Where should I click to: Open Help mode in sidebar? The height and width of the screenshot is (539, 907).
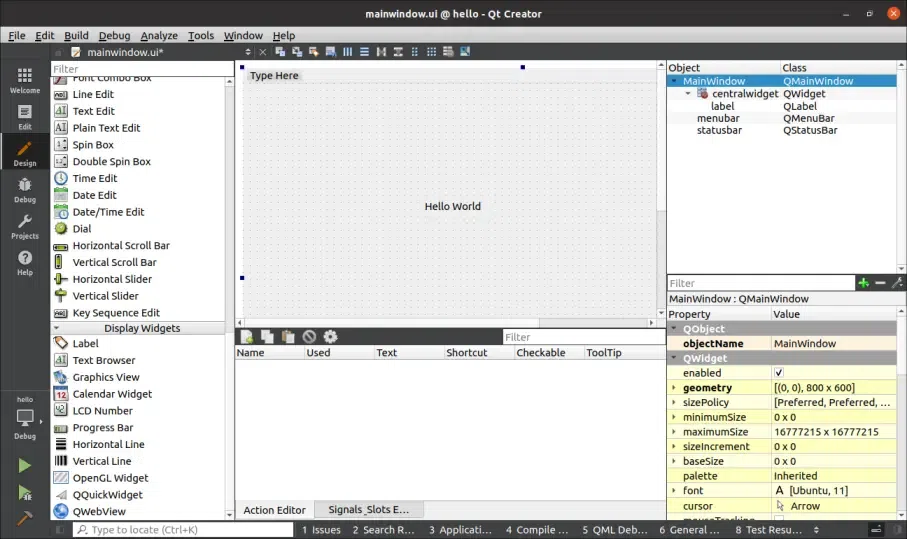pos(24,263)
